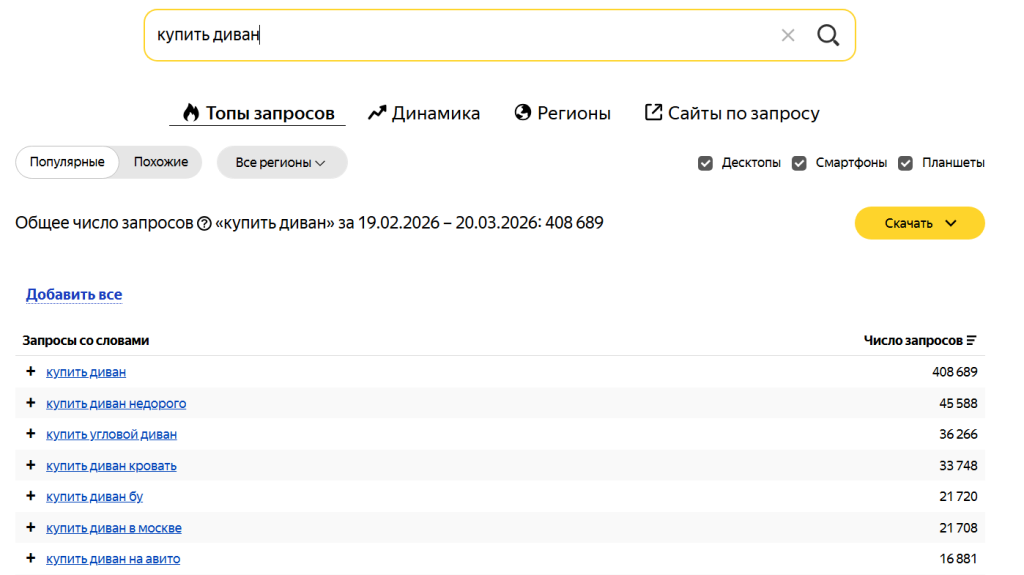This screenshot has width=1024, height=575.
Task: Open the Динамика tab
Action: pos(424,113)
